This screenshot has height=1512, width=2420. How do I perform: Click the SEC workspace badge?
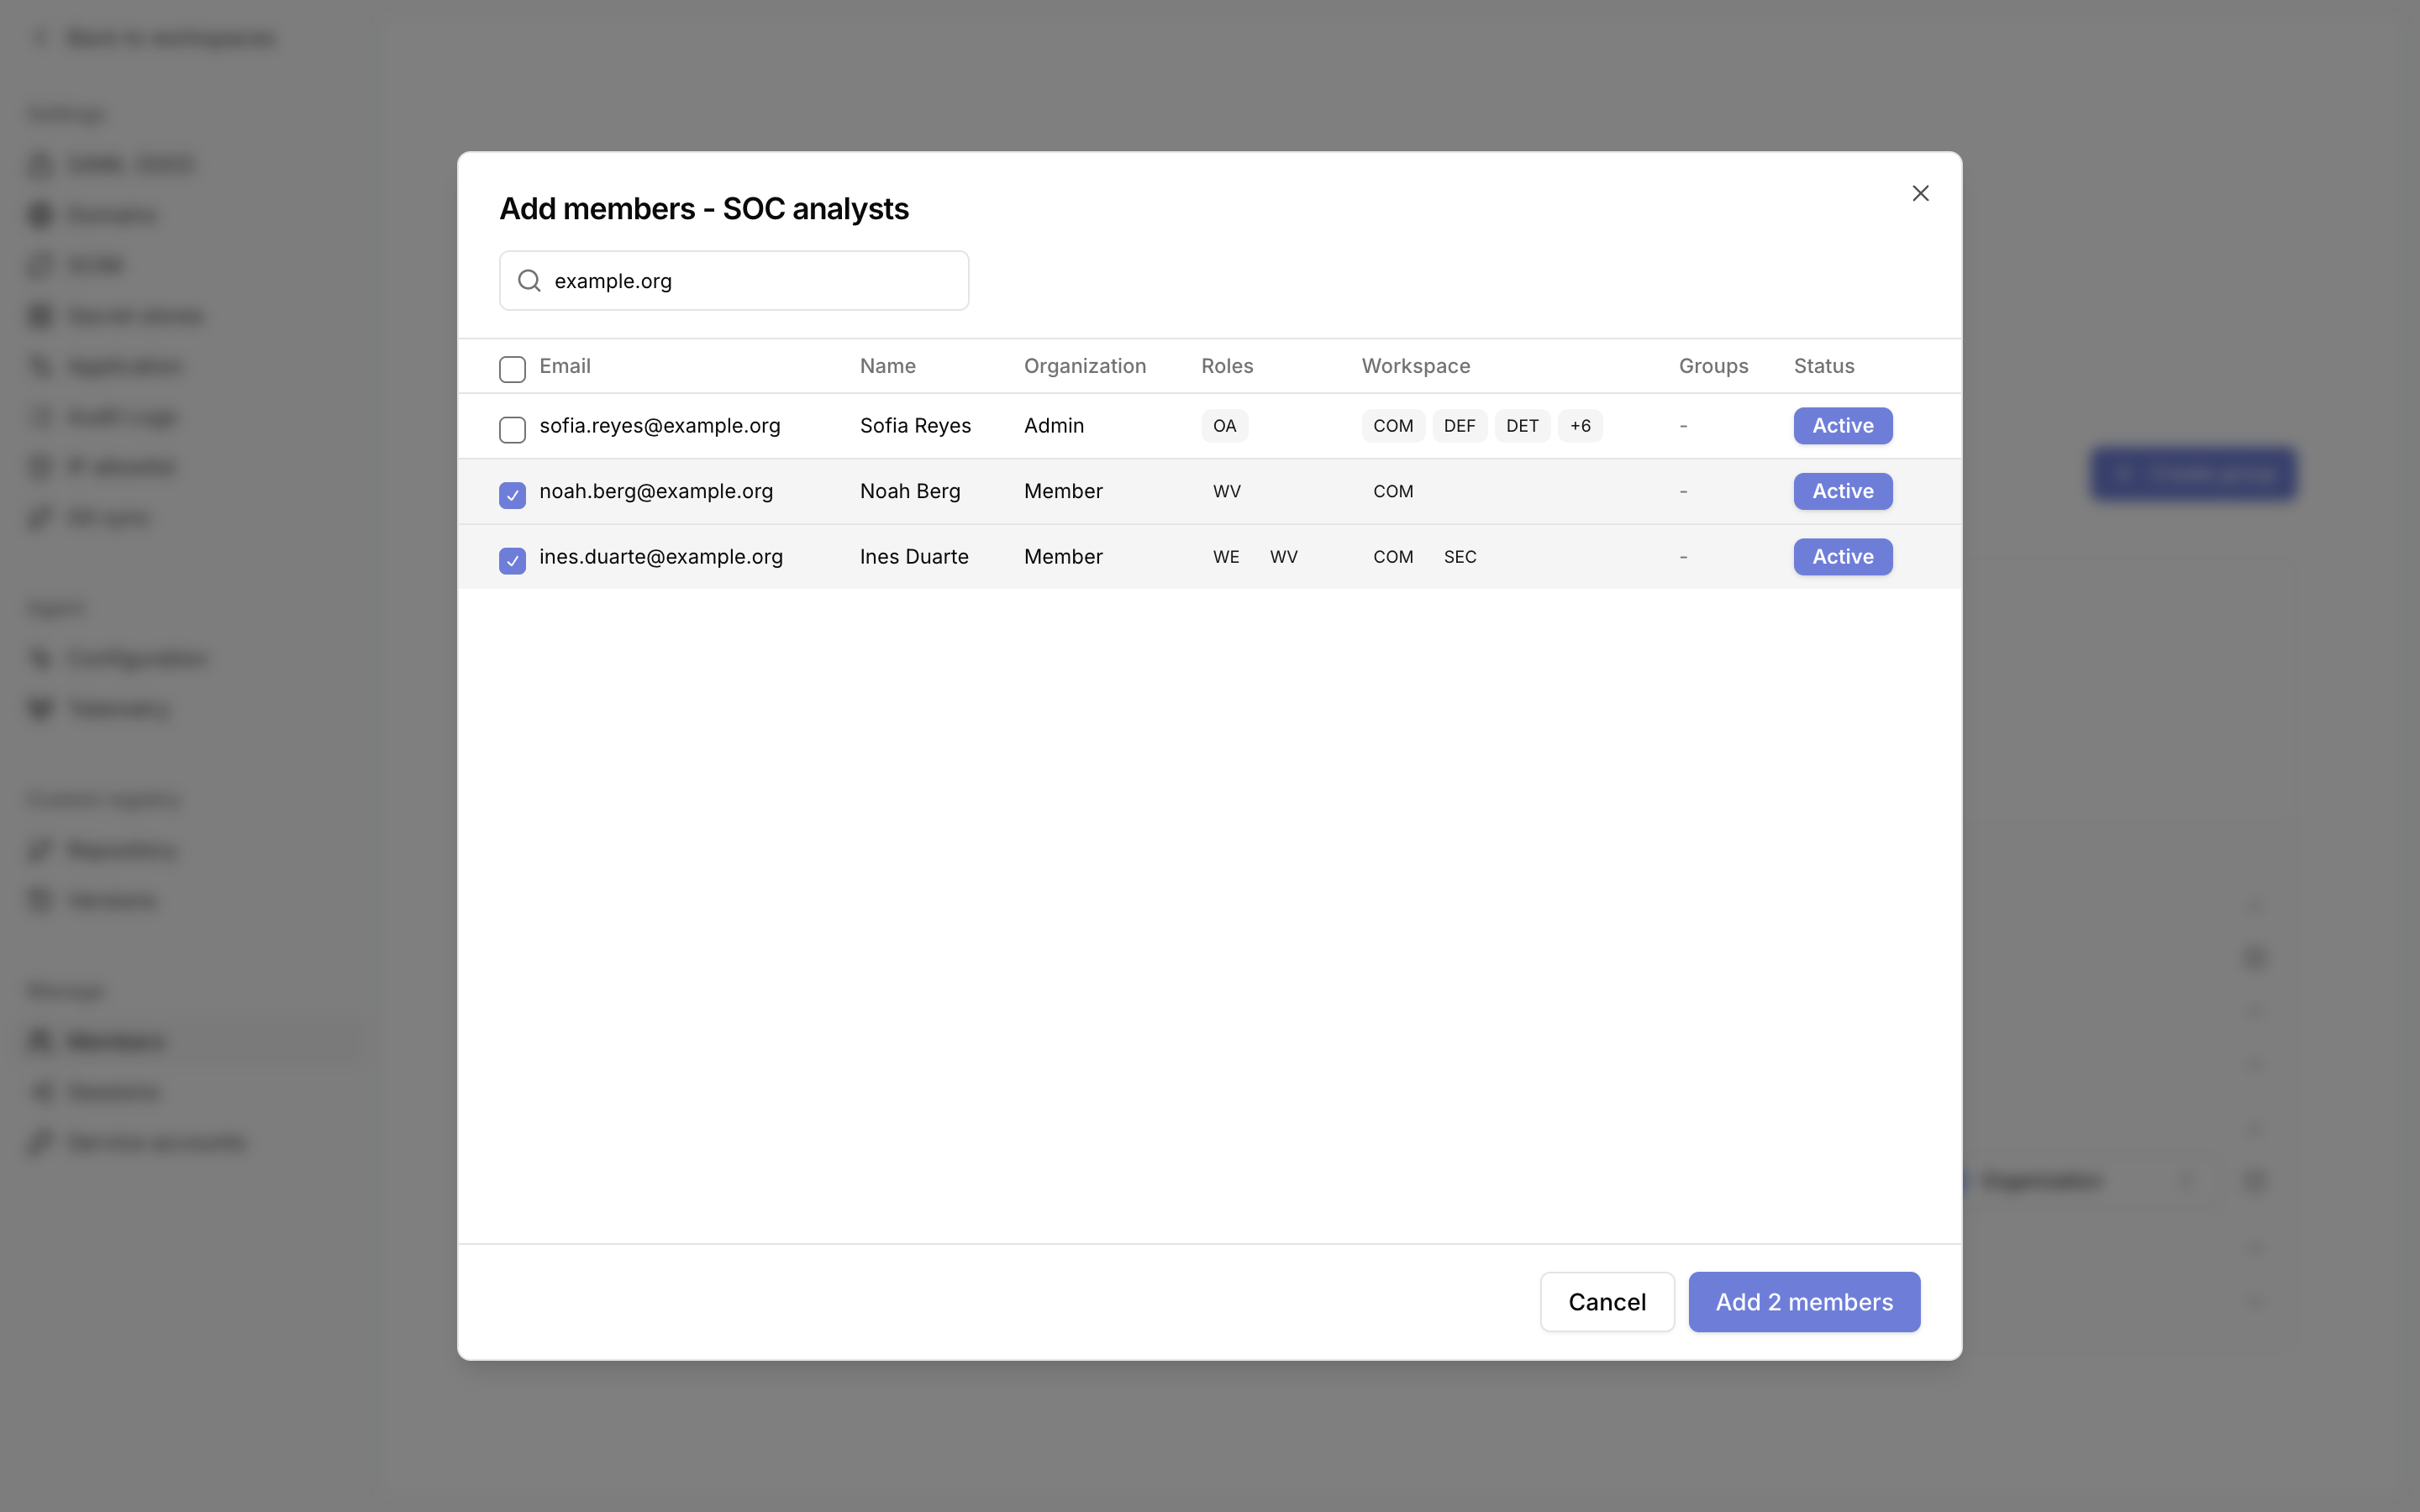[1460, 557]
